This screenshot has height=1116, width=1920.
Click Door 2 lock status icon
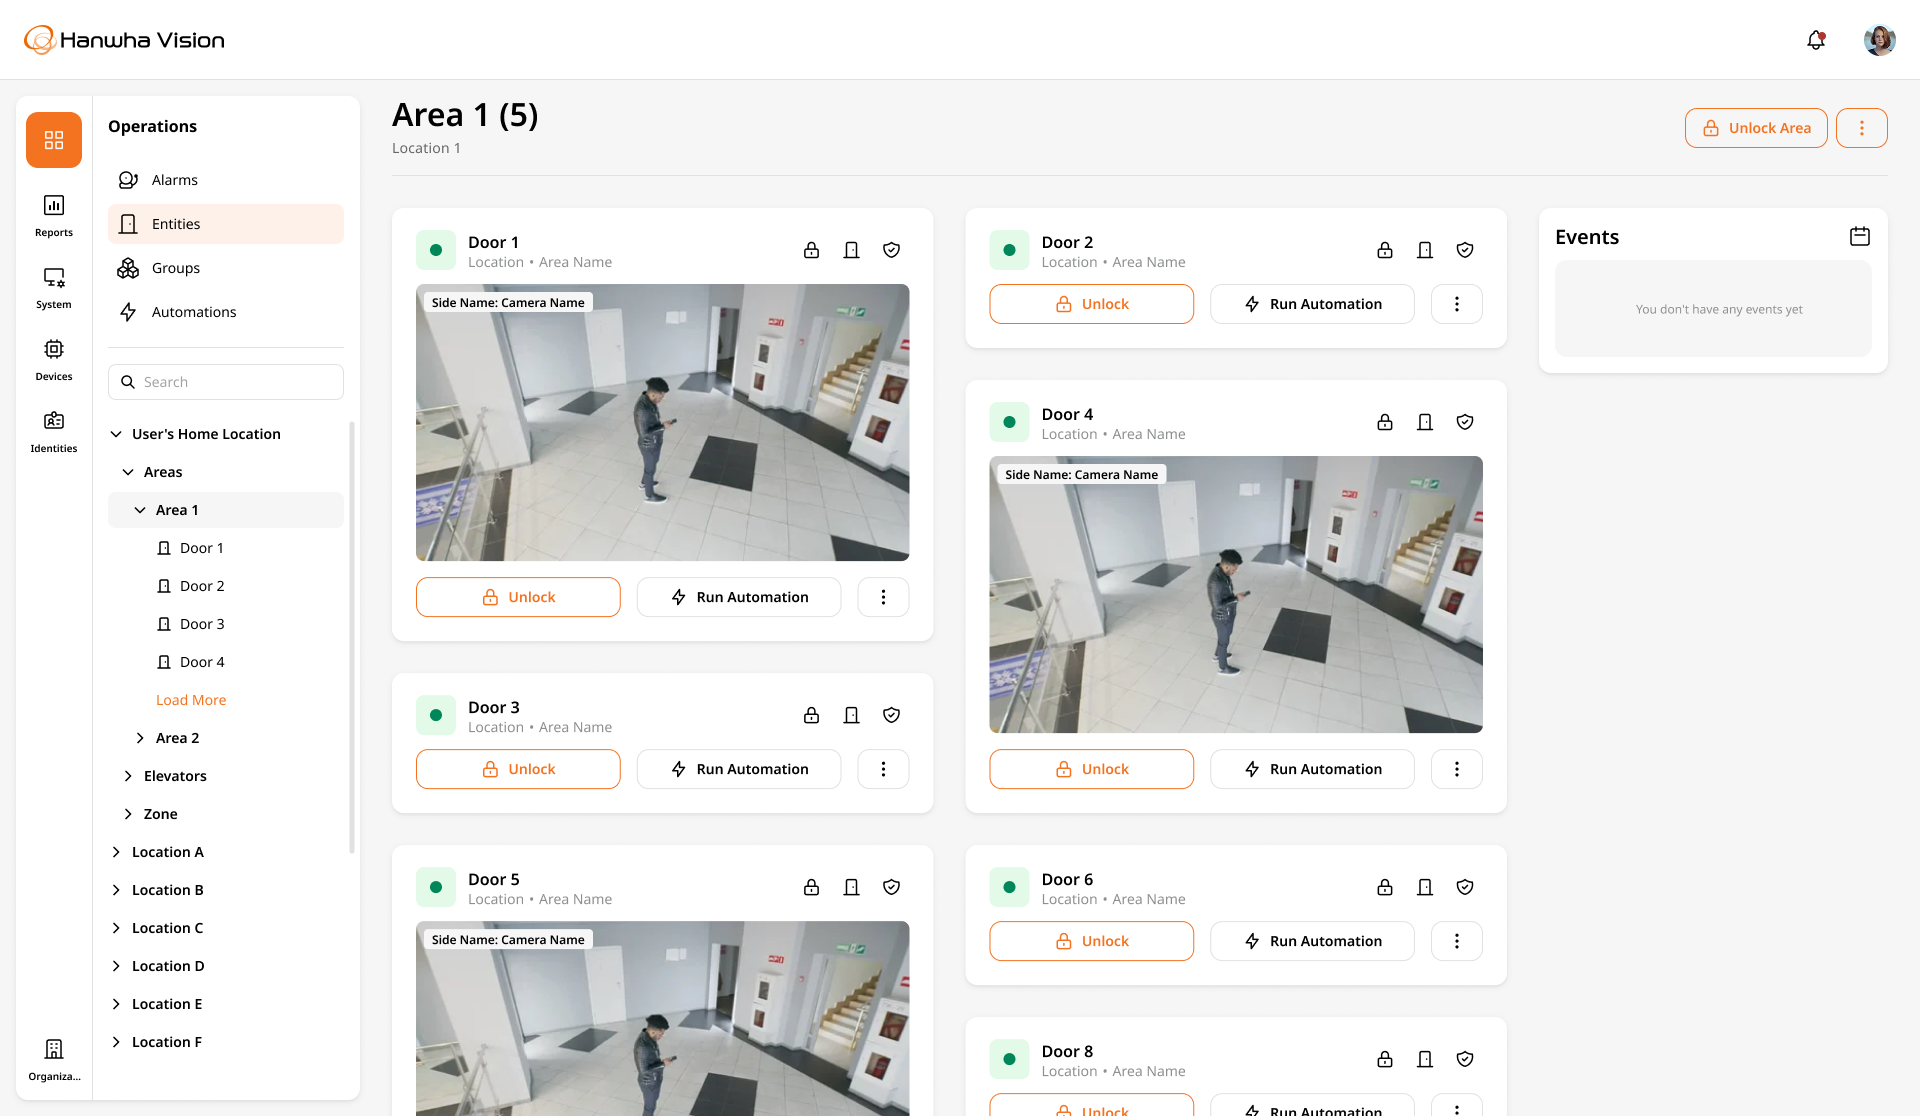pyautogui.click(x=1385, y=250)
